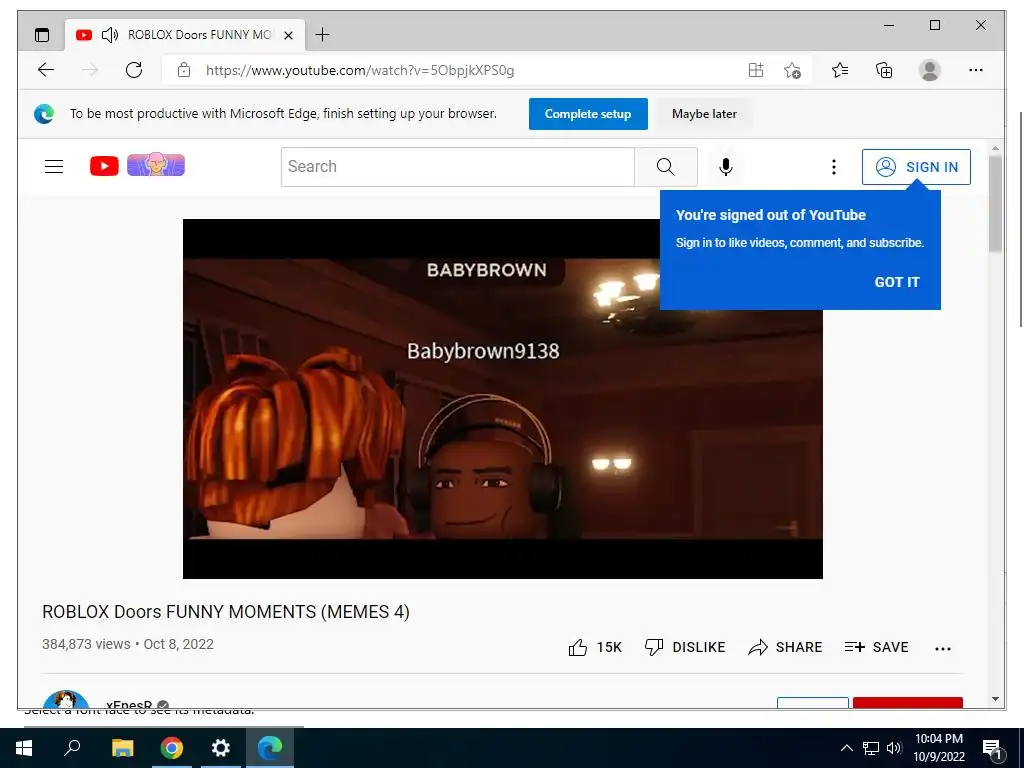1024x768 pixels.
Task: Refresh the current page
Action: 134,70
